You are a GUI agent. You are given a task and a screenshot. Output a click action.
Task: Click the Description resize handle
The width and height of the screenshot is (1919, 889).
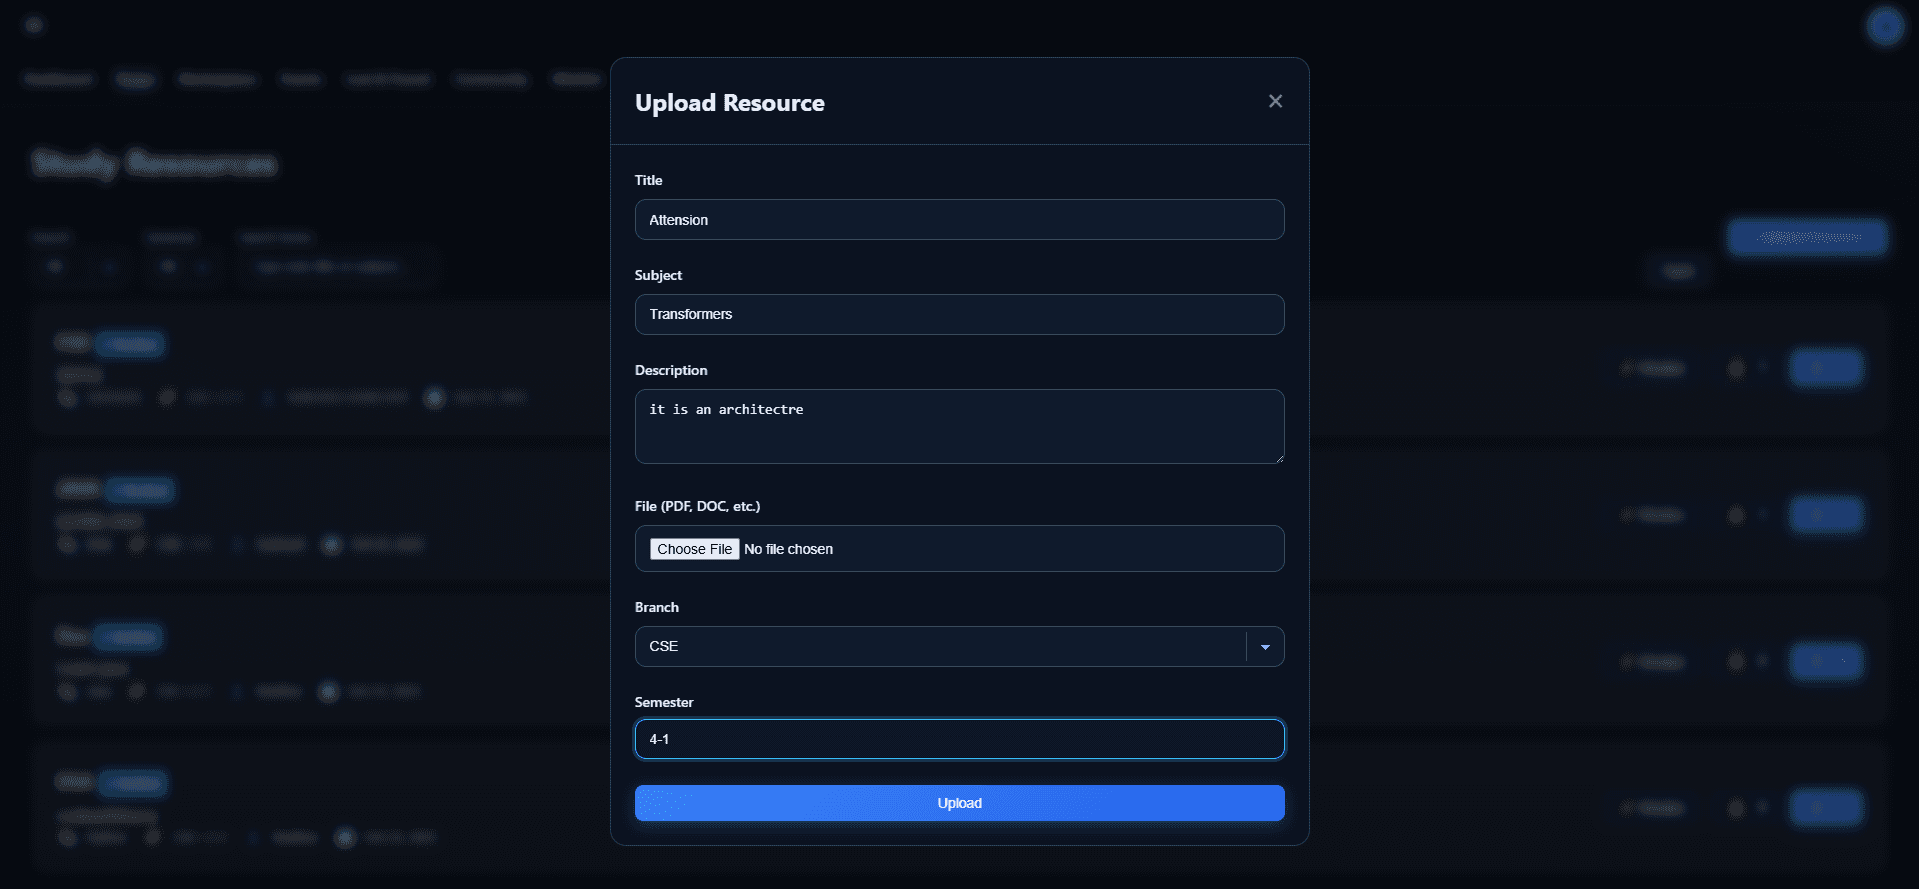pyautogui.click(x=1278, y=457)
